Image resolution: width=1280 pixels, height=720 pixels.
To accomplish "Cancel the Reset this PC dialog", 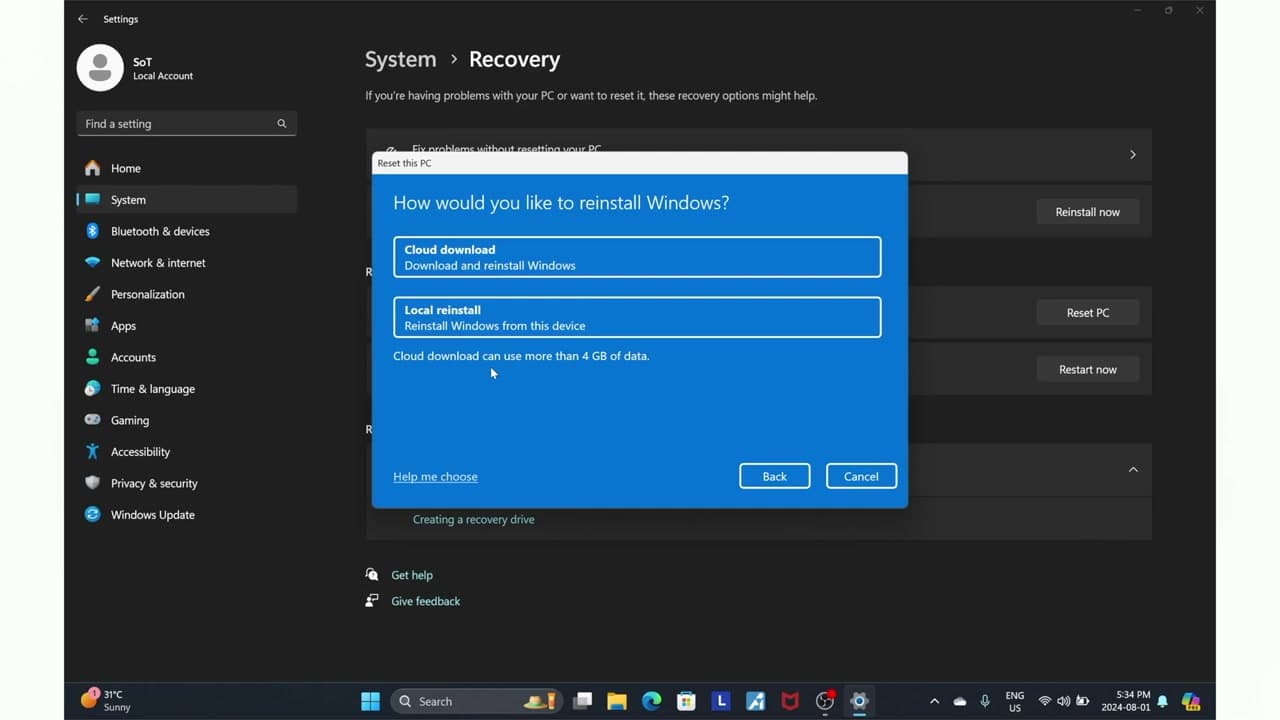I will 861,476.
